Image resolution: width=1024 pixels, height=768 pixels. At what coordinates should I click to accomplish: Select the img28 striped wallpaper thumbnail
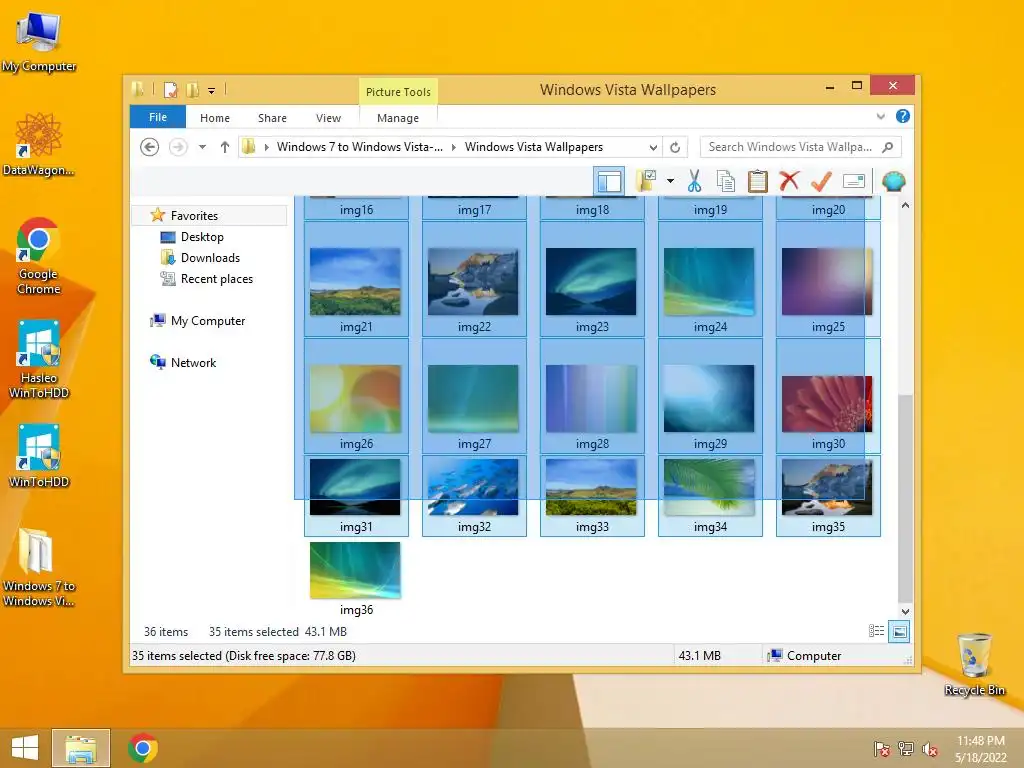click(x=591, y=398)
